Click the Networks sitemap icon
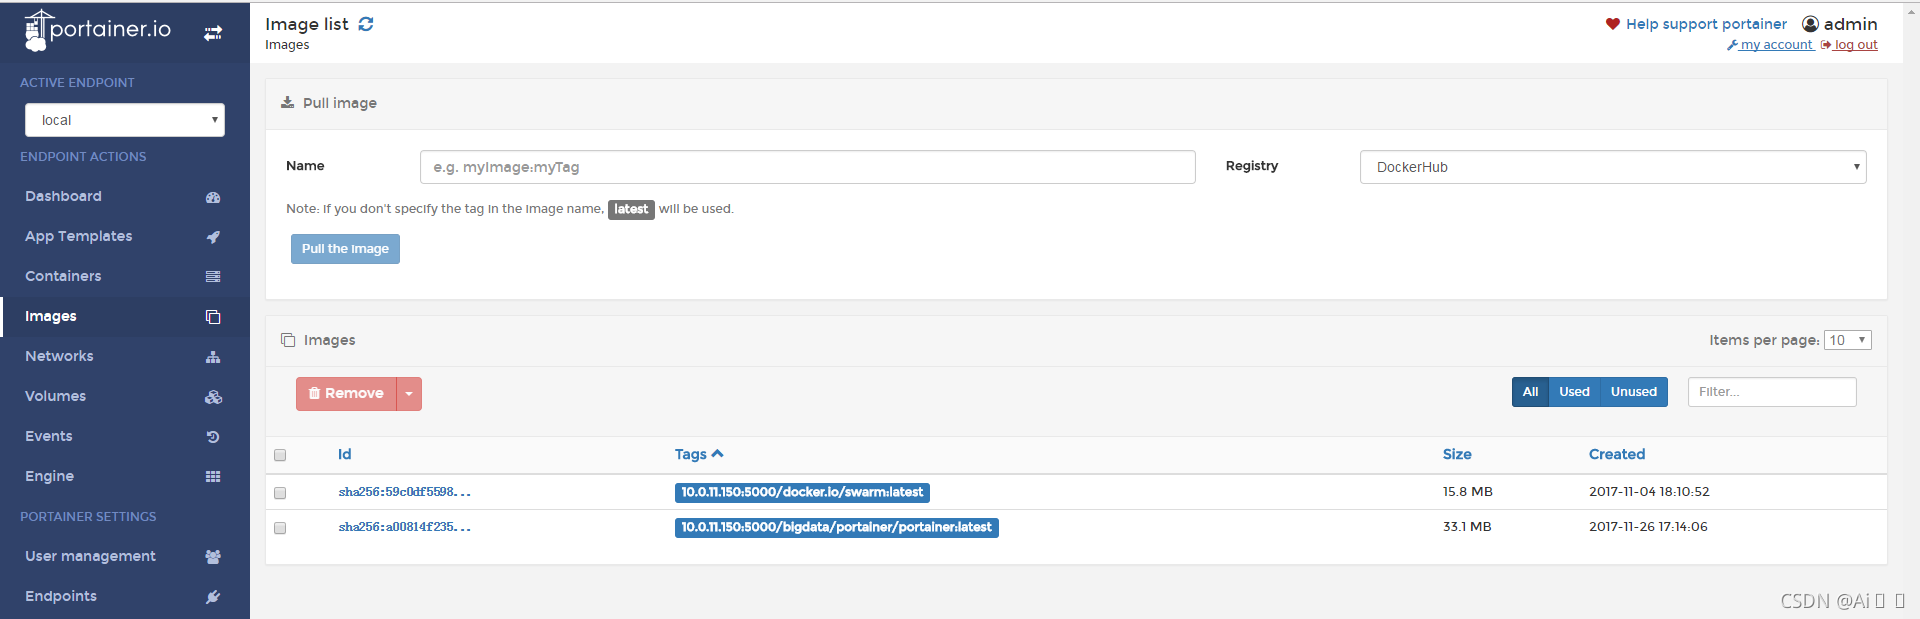The height and width of the screenshot is (619, 1920). coord(213,357)
